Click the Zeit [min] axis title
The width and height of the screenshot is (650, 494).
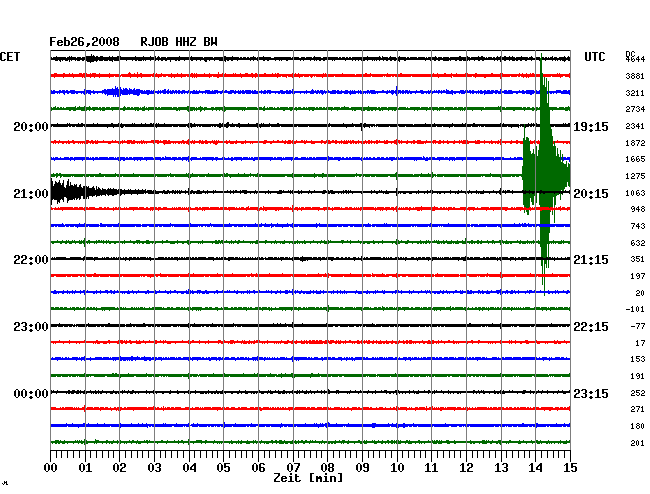[x=308, y=478]
